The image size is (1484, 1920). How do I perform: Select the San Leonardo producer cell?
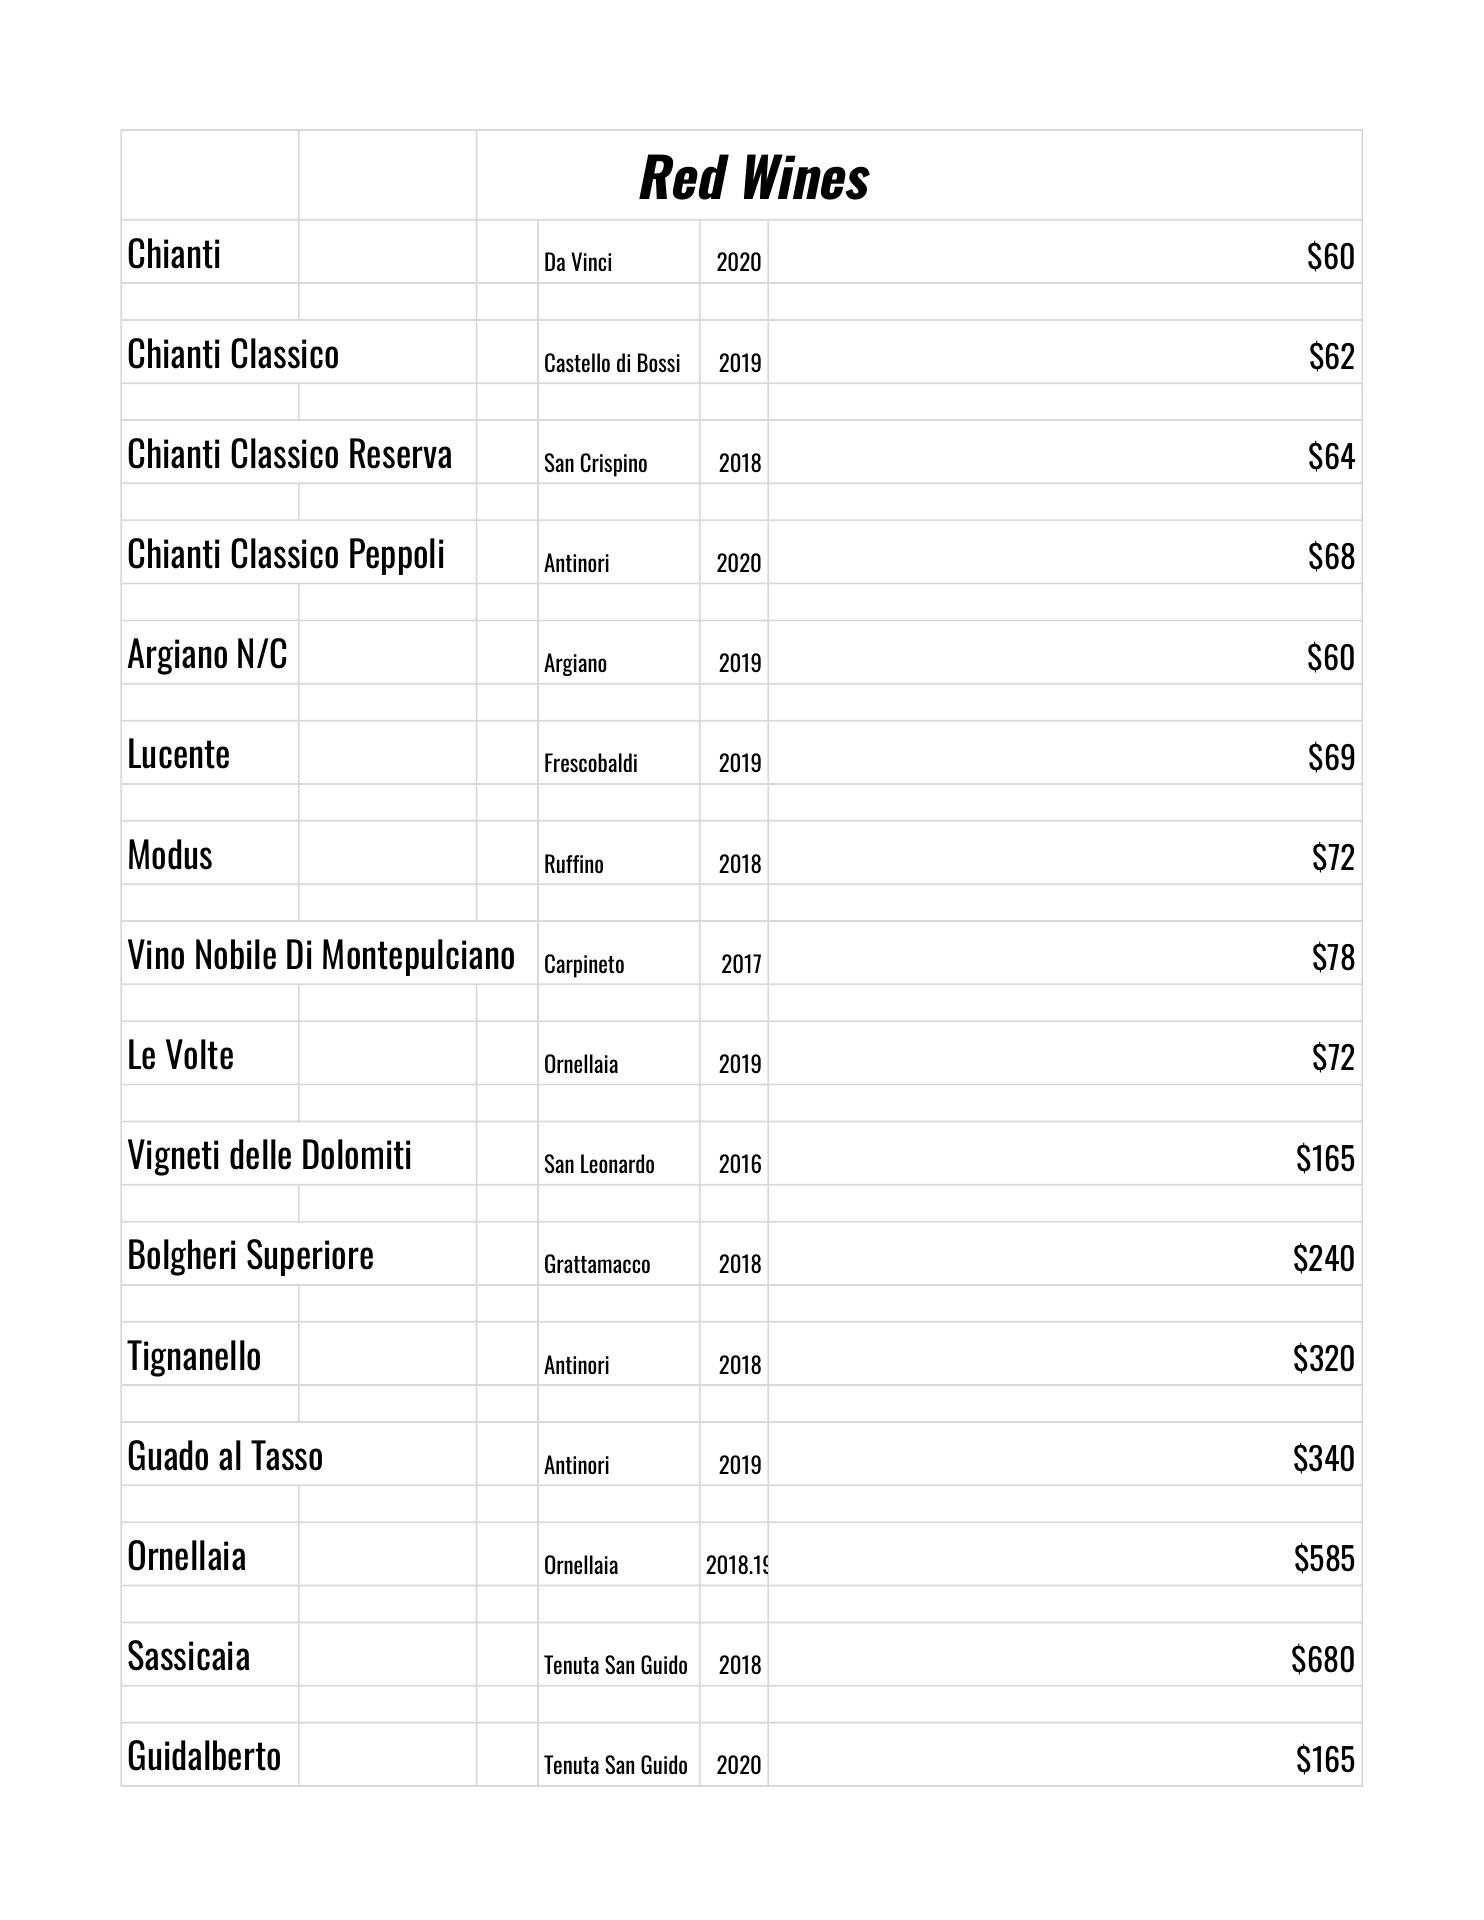pyautogui.click(x=599, y=1164)
